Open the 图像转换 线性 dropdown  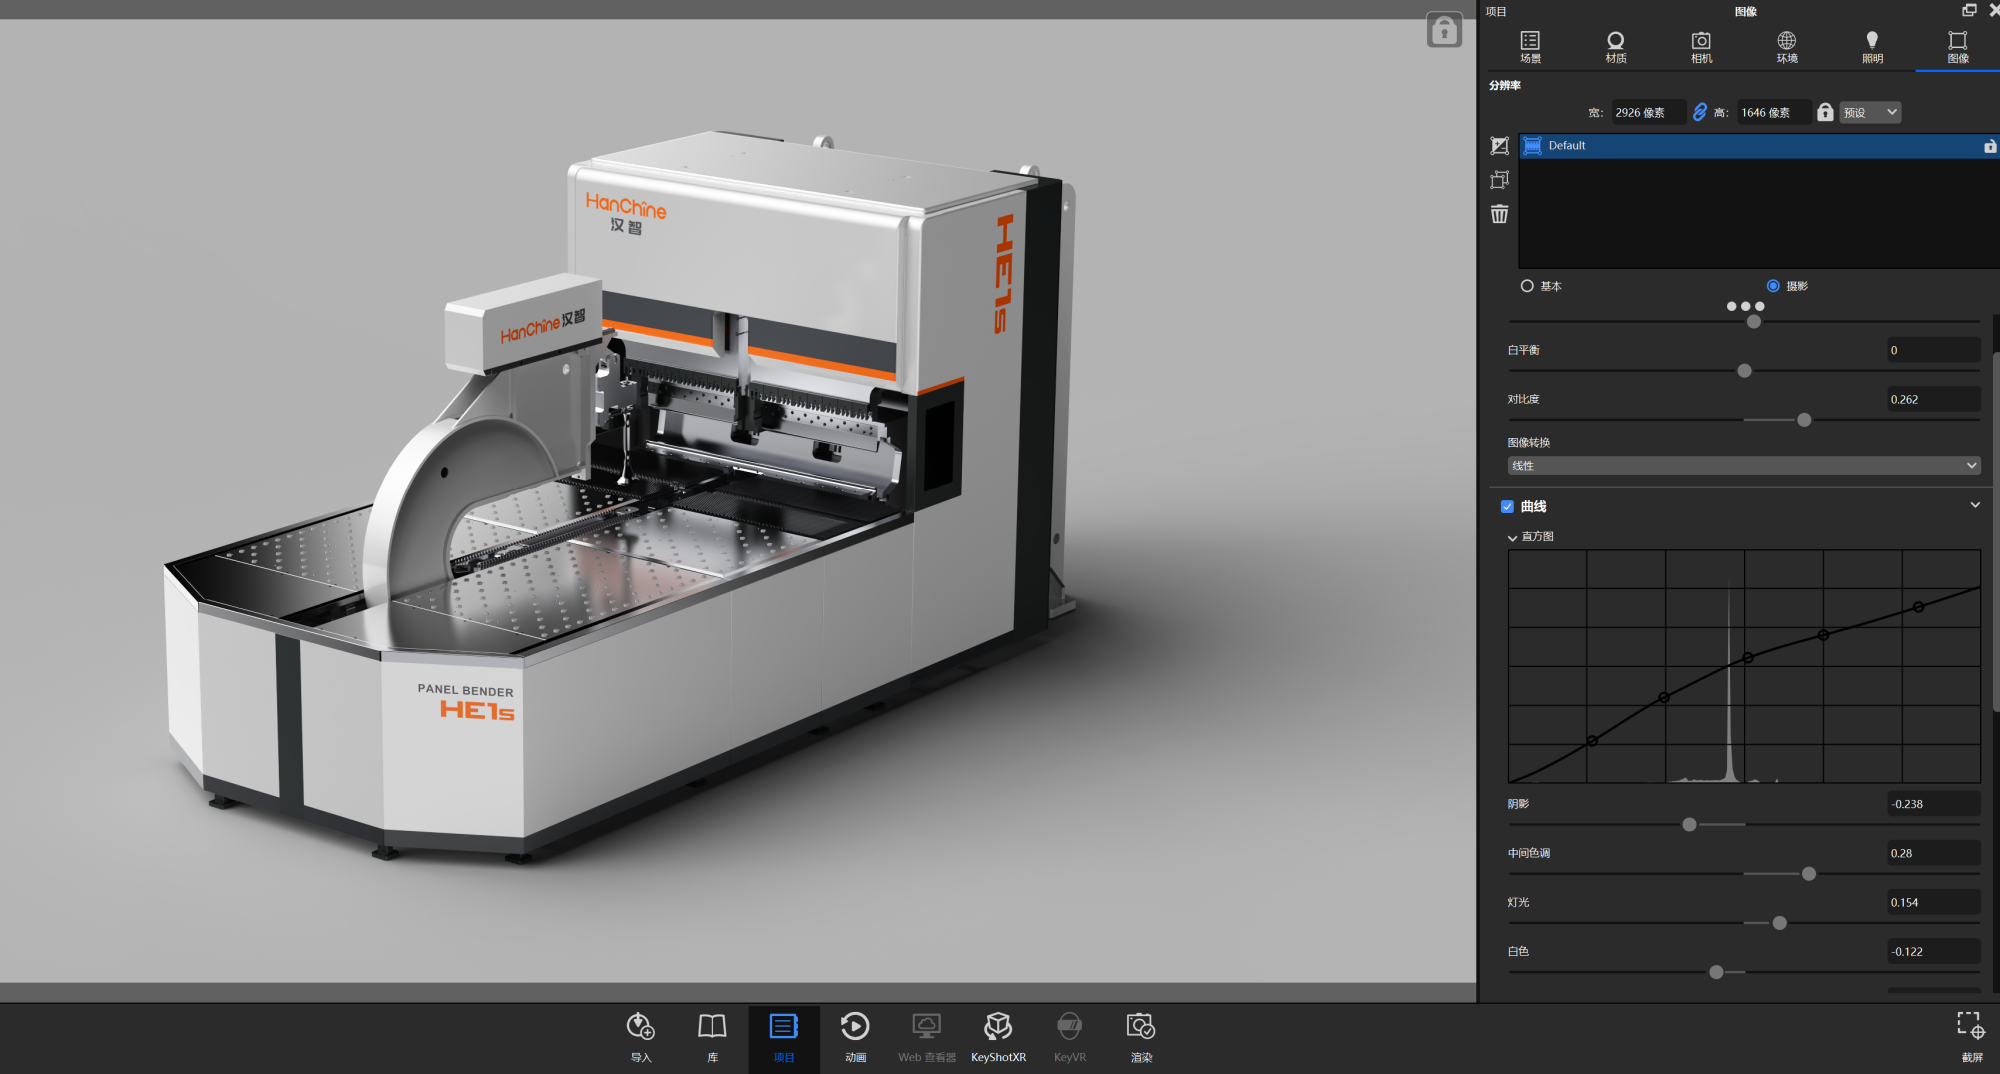1743,466
